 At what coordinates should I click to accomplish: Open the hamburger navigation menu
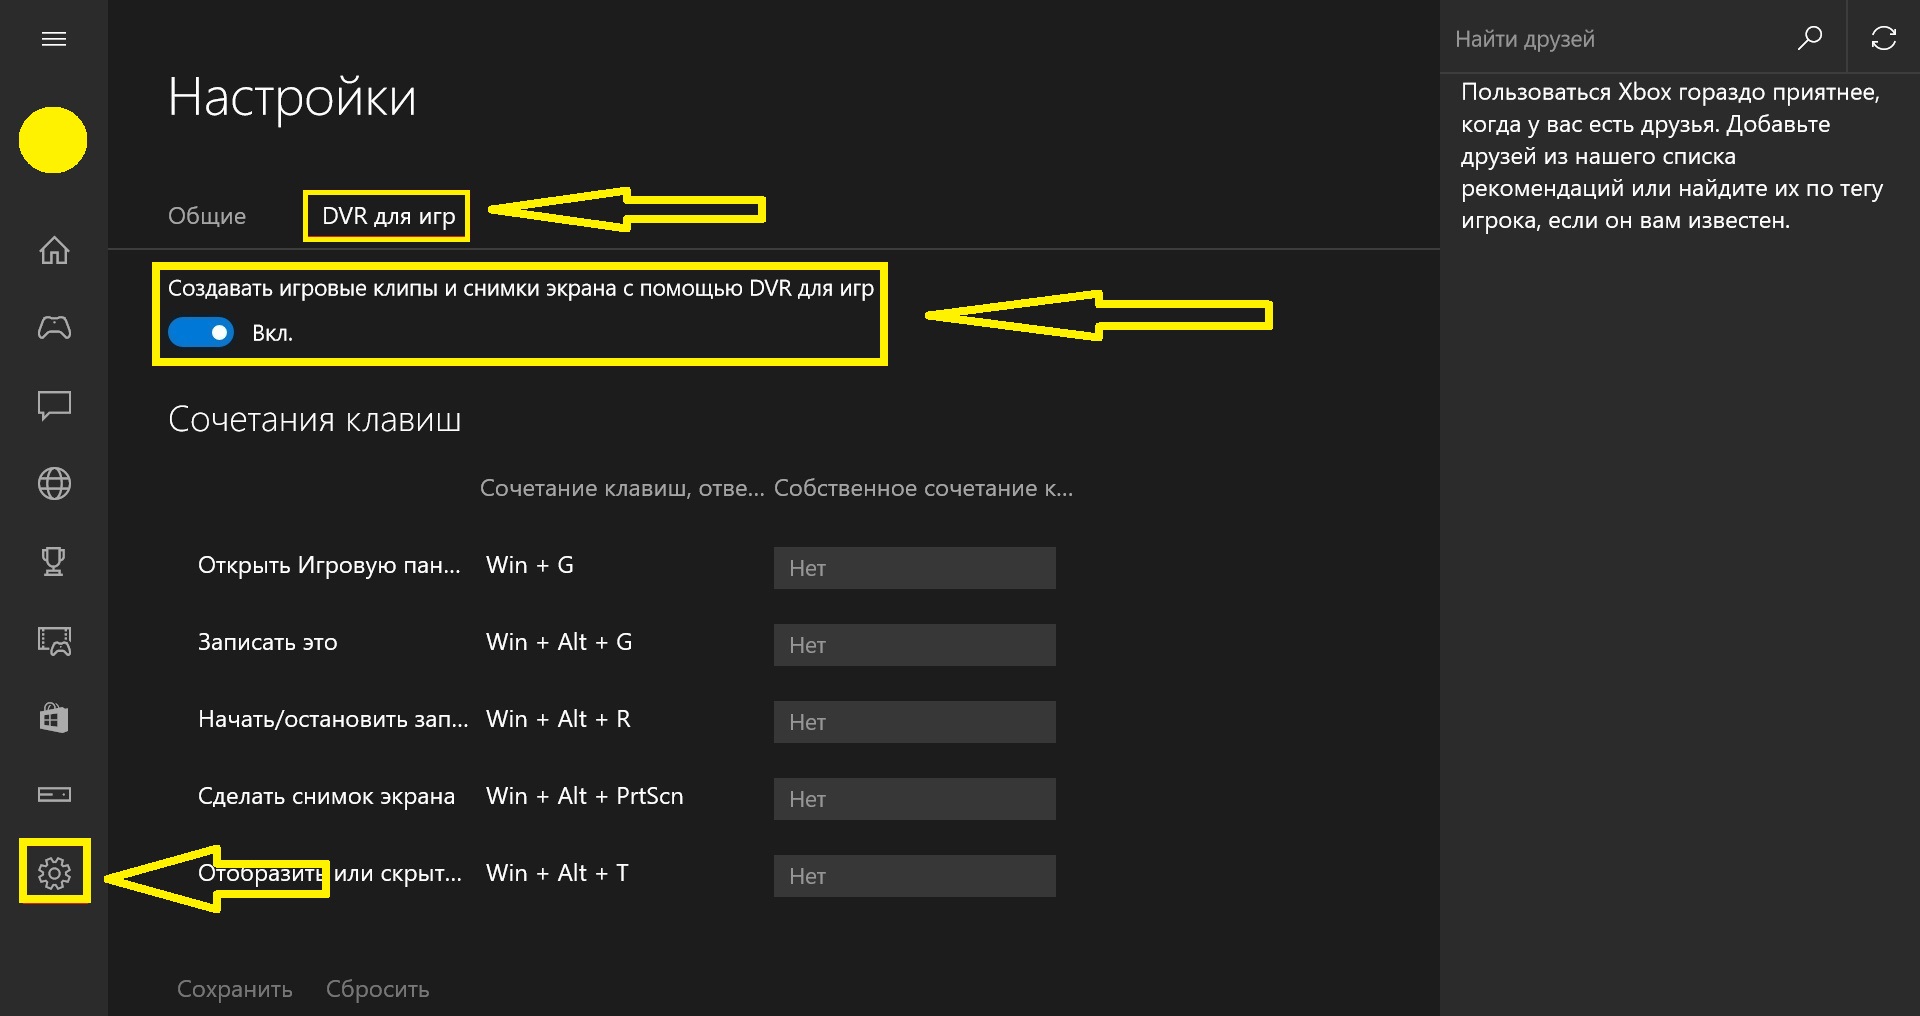point(54,39)
